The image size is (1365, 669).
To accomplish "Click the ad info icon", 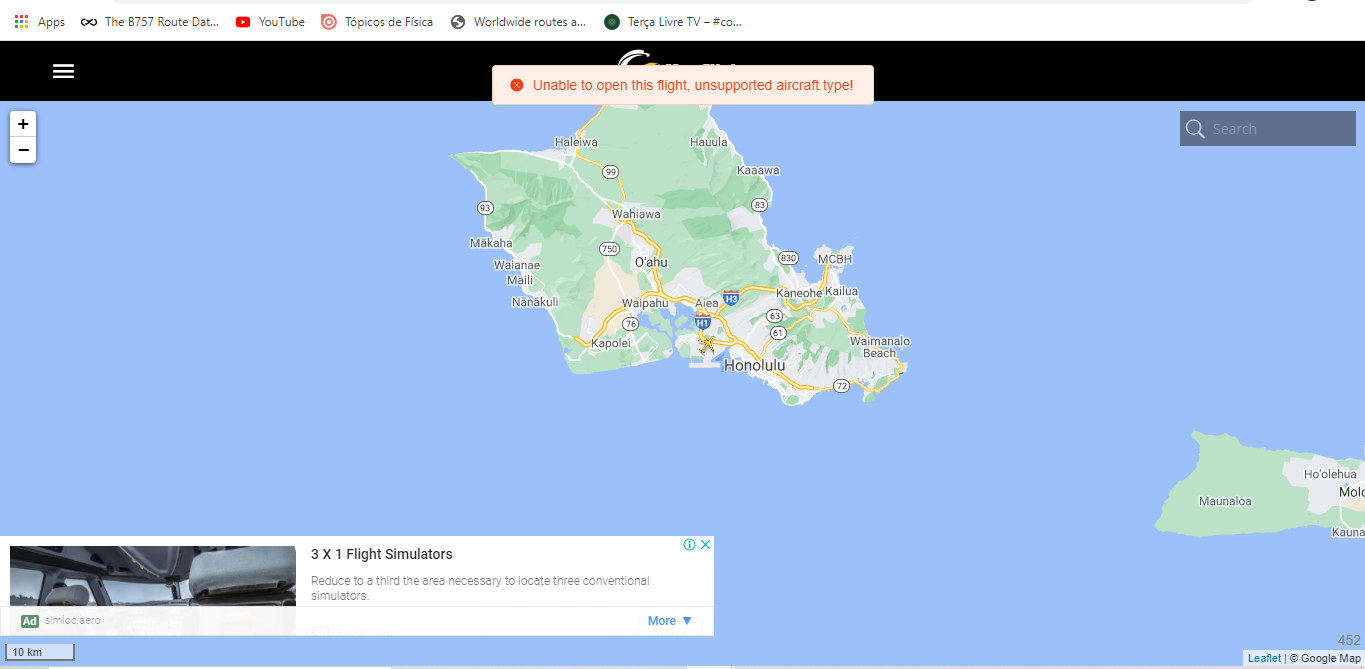I will pos(689,545).
